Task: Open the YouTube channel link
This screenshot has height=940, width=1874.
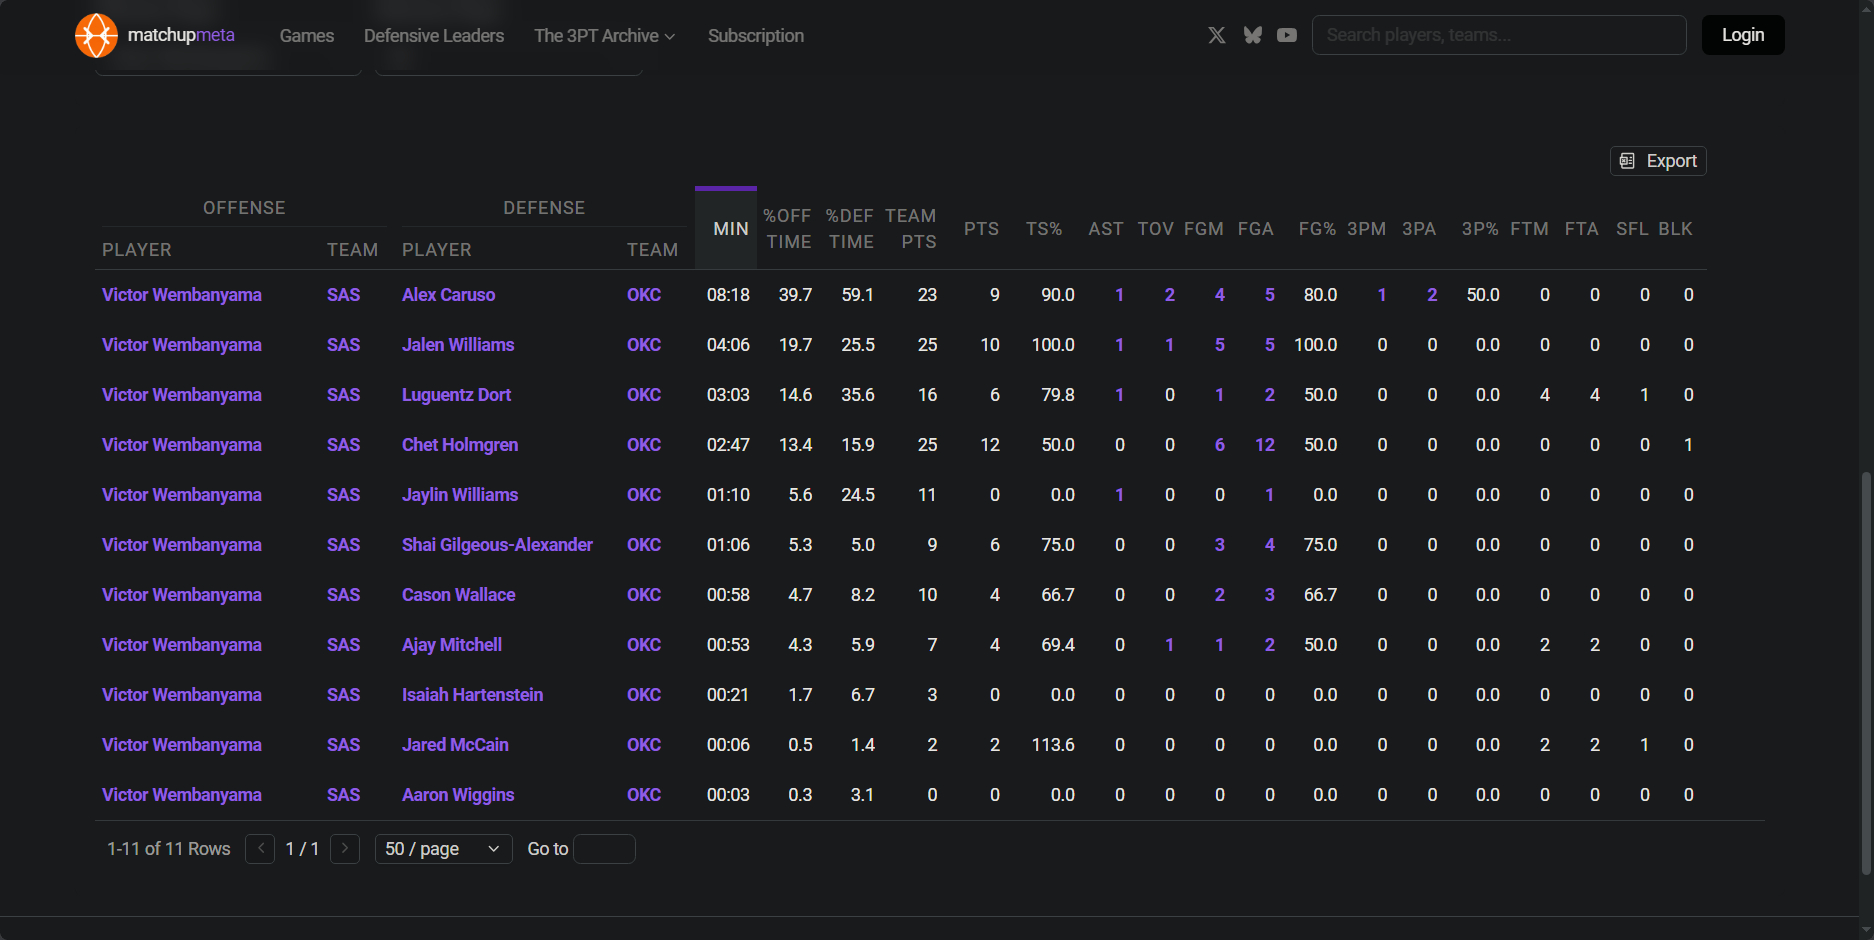Action: click(x=1287, y=35)
